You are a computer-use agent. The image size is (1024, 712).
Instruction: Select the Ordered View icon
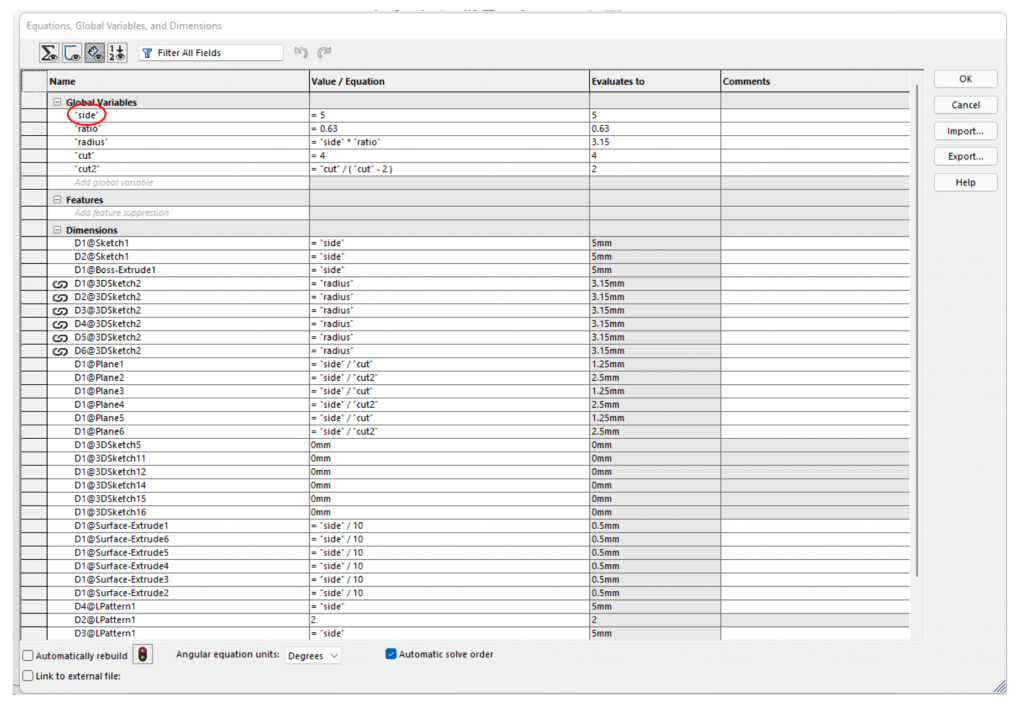point(118,53)
